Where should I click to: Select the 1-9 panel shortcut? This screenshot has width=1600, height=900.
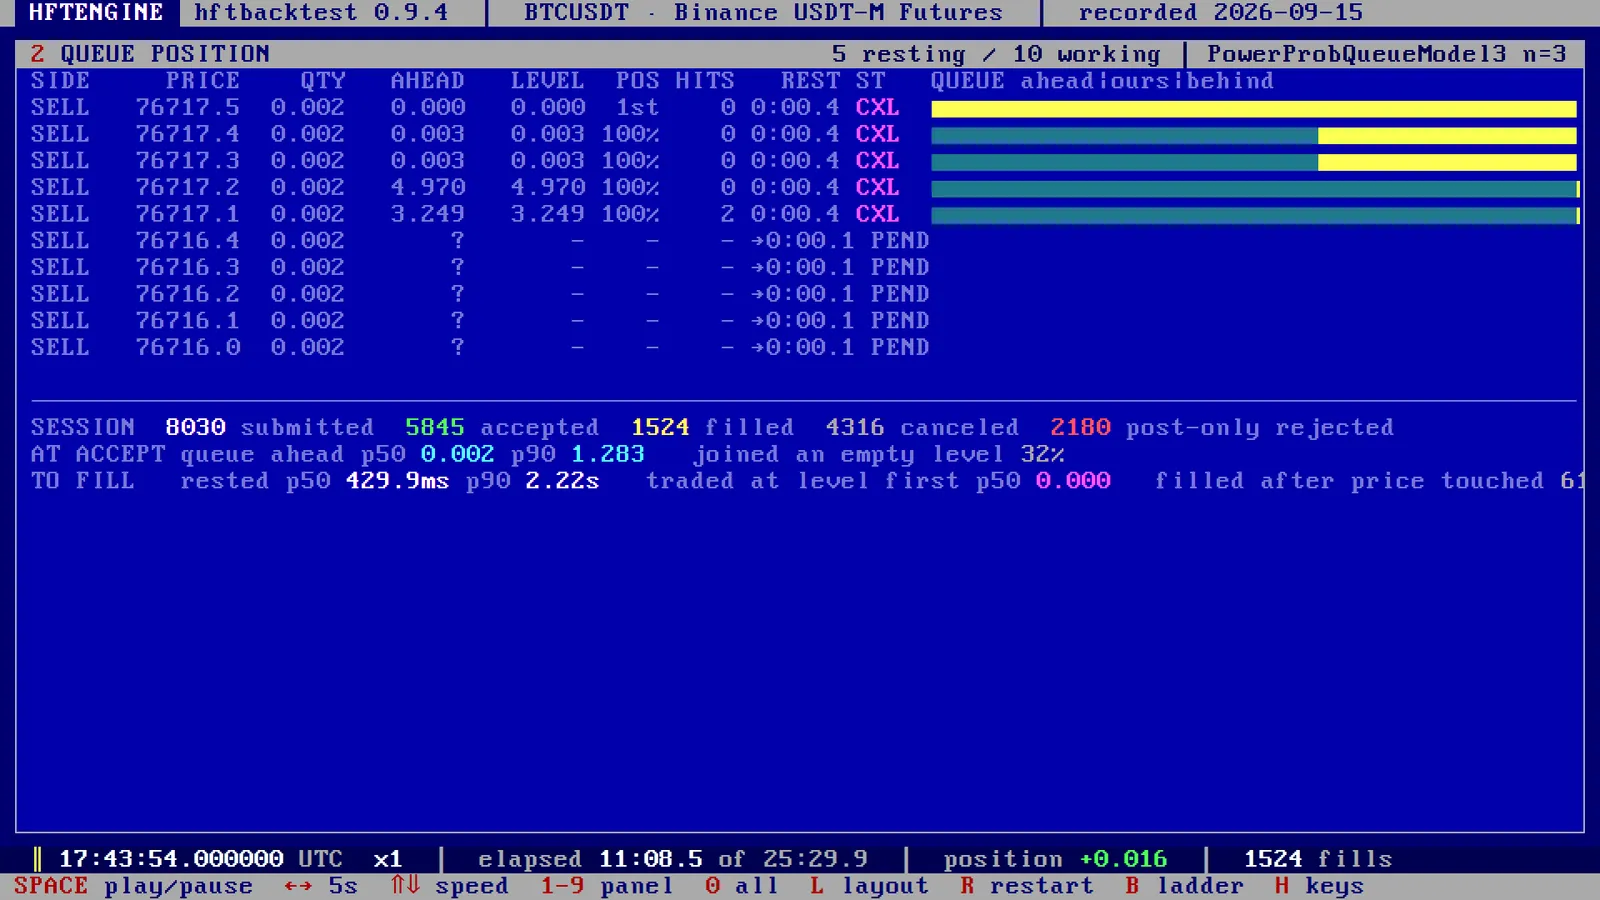click(x=606, y=886)
